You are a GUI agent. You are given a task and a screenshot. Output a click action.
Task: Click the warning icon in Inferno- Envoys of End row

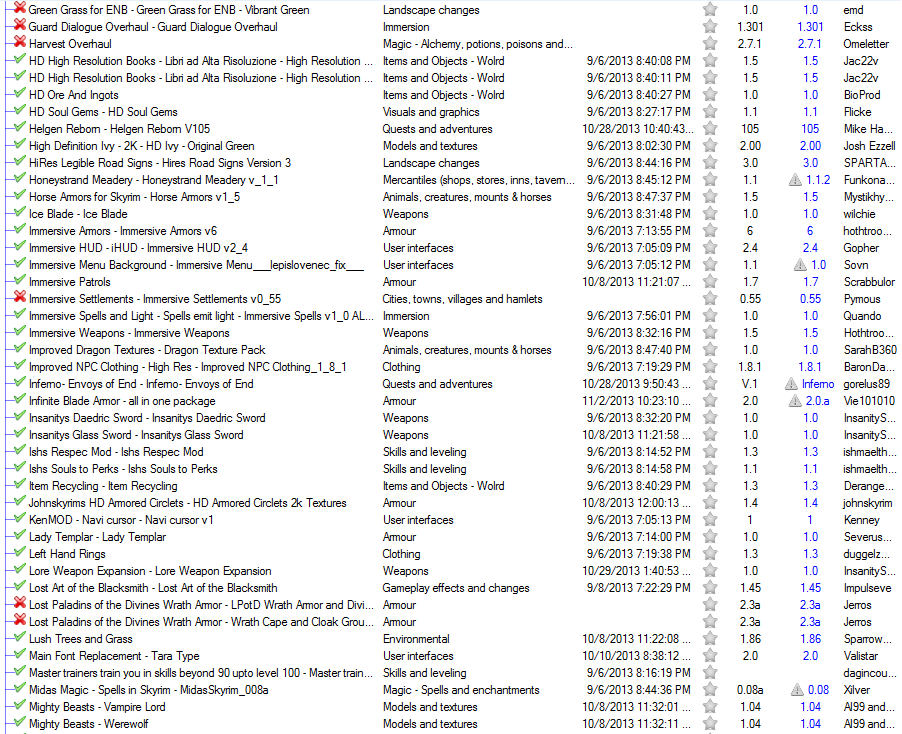(x=792, y=384)
